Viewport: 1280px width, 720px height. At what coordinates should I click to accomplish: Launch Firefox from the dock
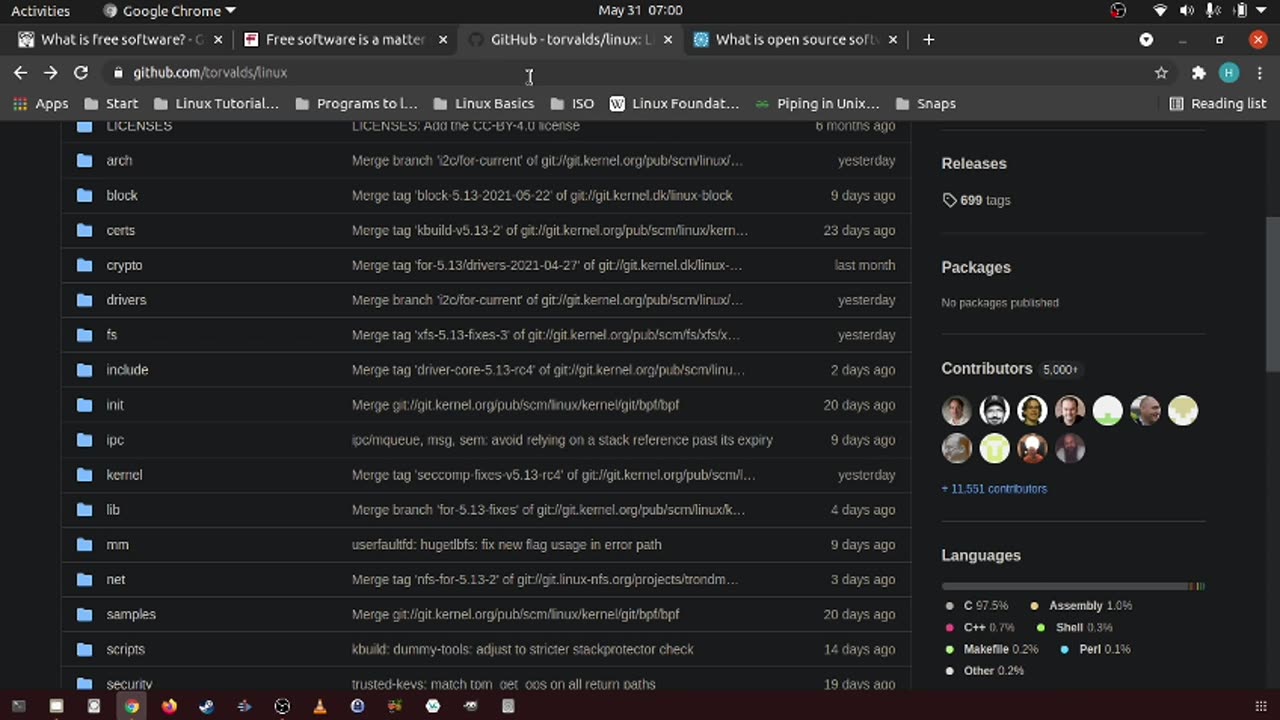coord(169,706)
